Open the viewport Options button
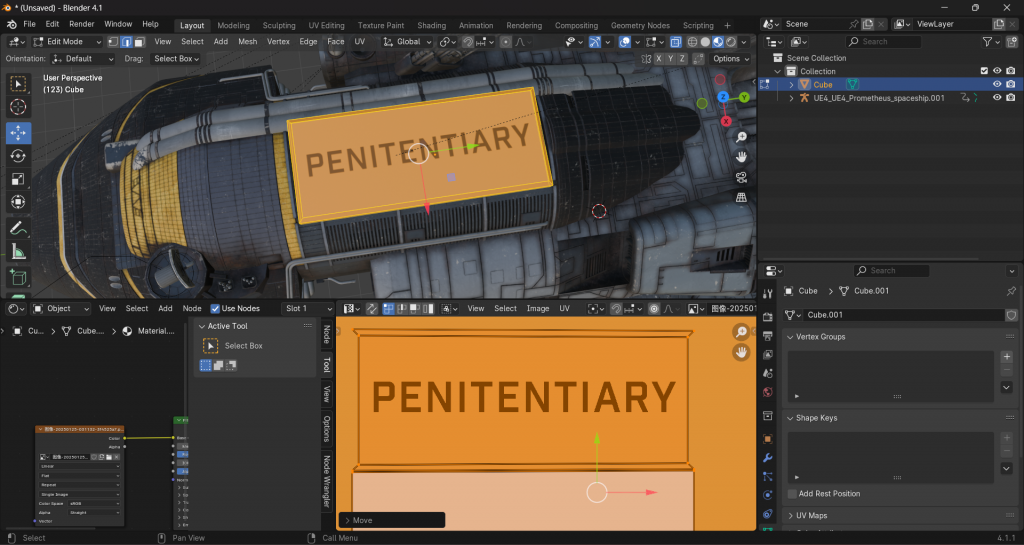The width and height of the screenshot is (1024, 545). click(x=729, y=59)
